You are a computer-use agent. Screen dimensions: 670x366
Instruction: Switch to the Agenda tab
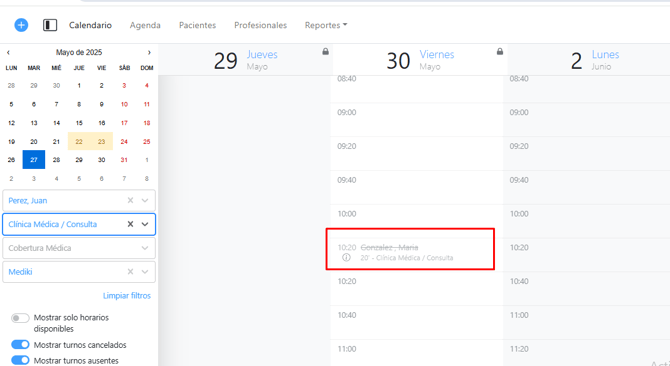point(145,25)
